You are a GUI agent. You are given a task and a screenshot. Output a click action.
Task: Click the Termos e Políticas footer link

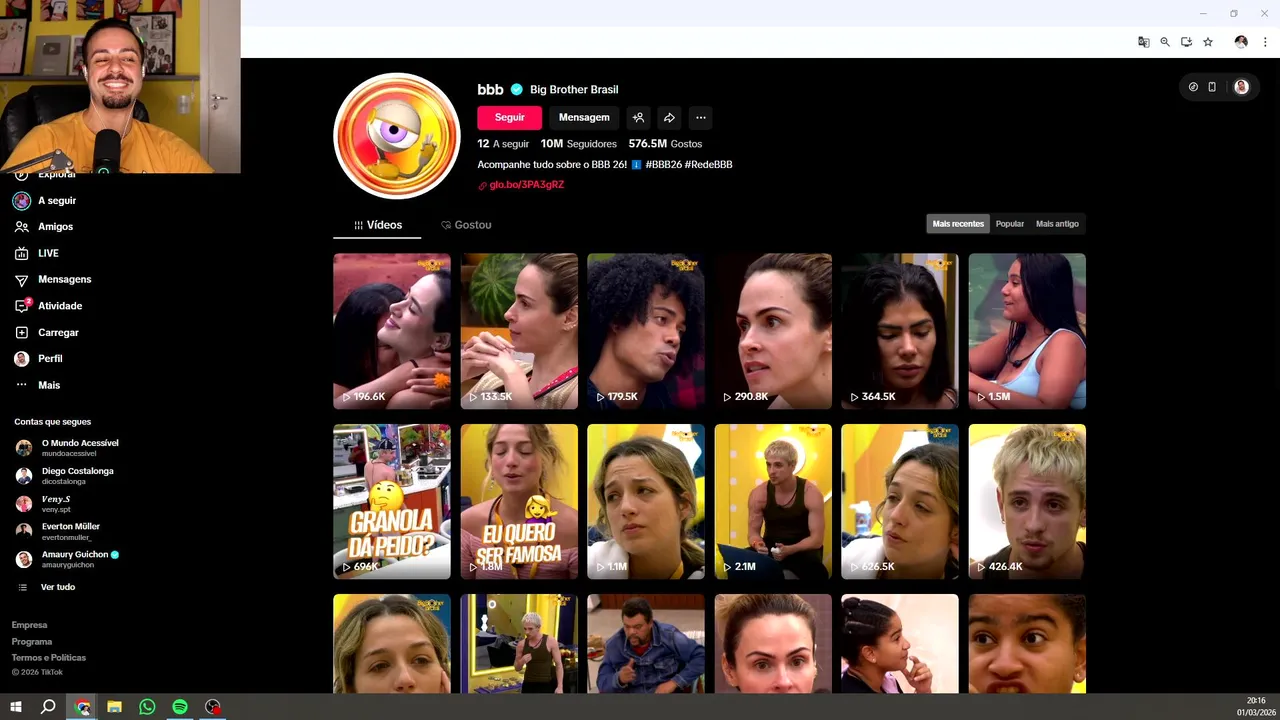coord(49,658)
